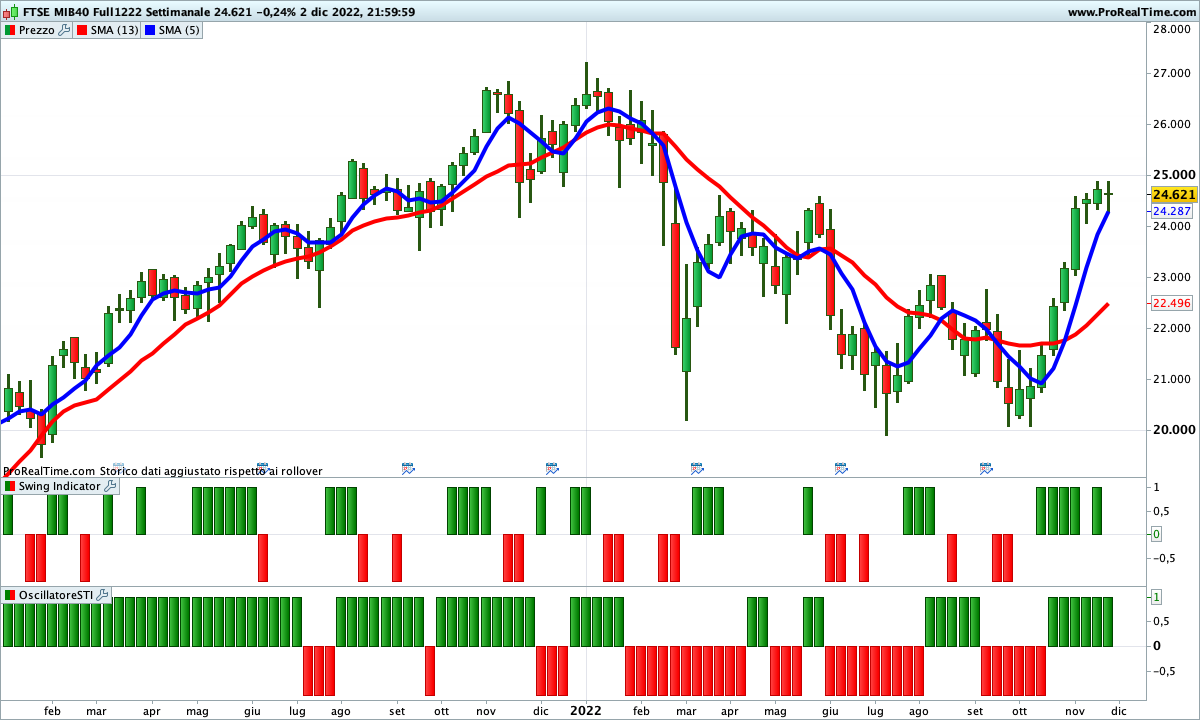The width and height of the screenshot is (1200, 720).
Task: Click the 26.000 price axis label
Action: pos(1172,125)
